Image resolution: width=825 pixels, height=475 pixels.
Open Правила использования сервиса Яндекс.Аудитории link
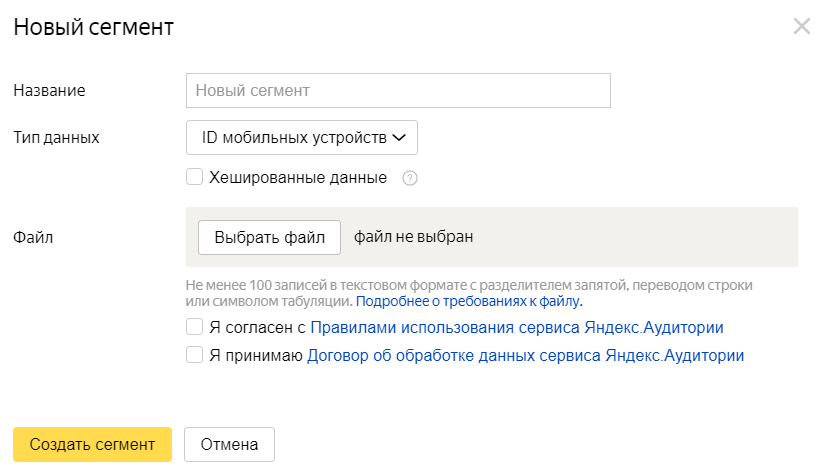tap(517, 328)
